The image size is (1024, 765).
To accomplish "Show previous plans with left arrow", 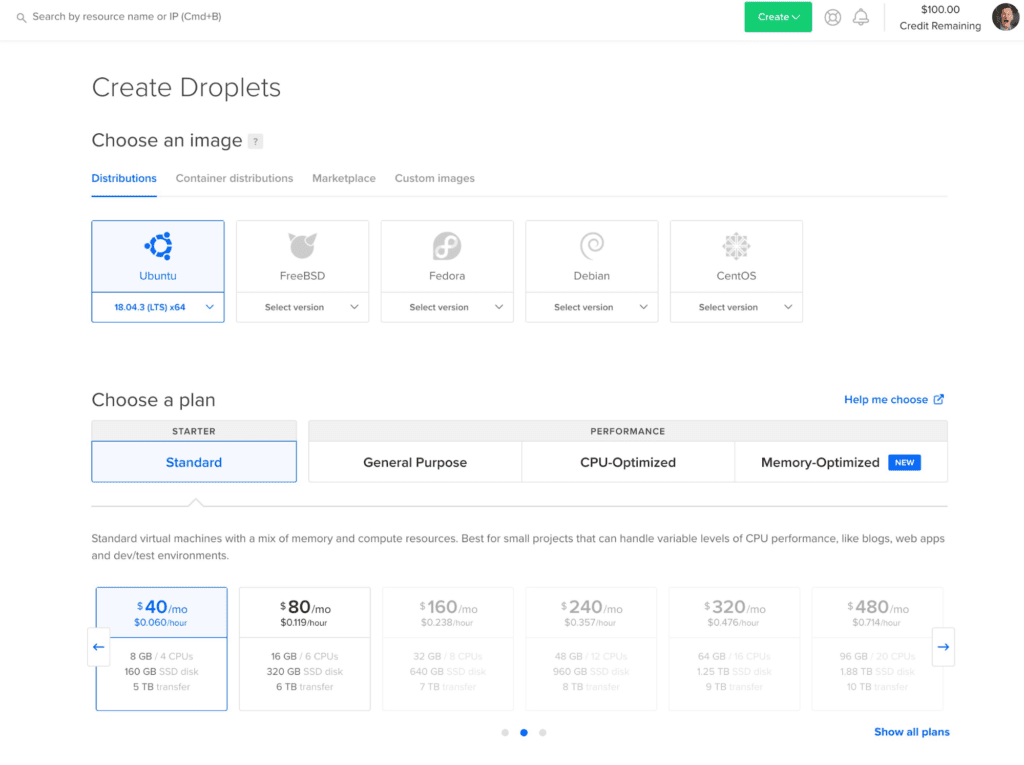I will click(x=99, y=647).
